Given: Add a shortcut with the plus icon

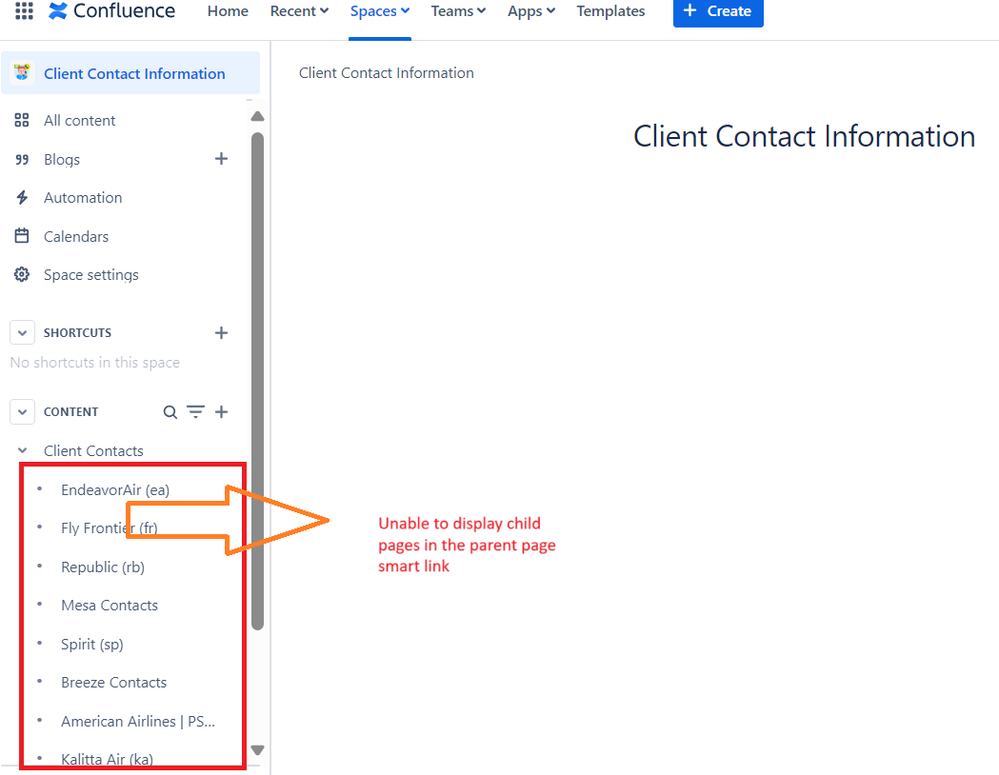Looking at the screenshot, I should click(221, 333).
